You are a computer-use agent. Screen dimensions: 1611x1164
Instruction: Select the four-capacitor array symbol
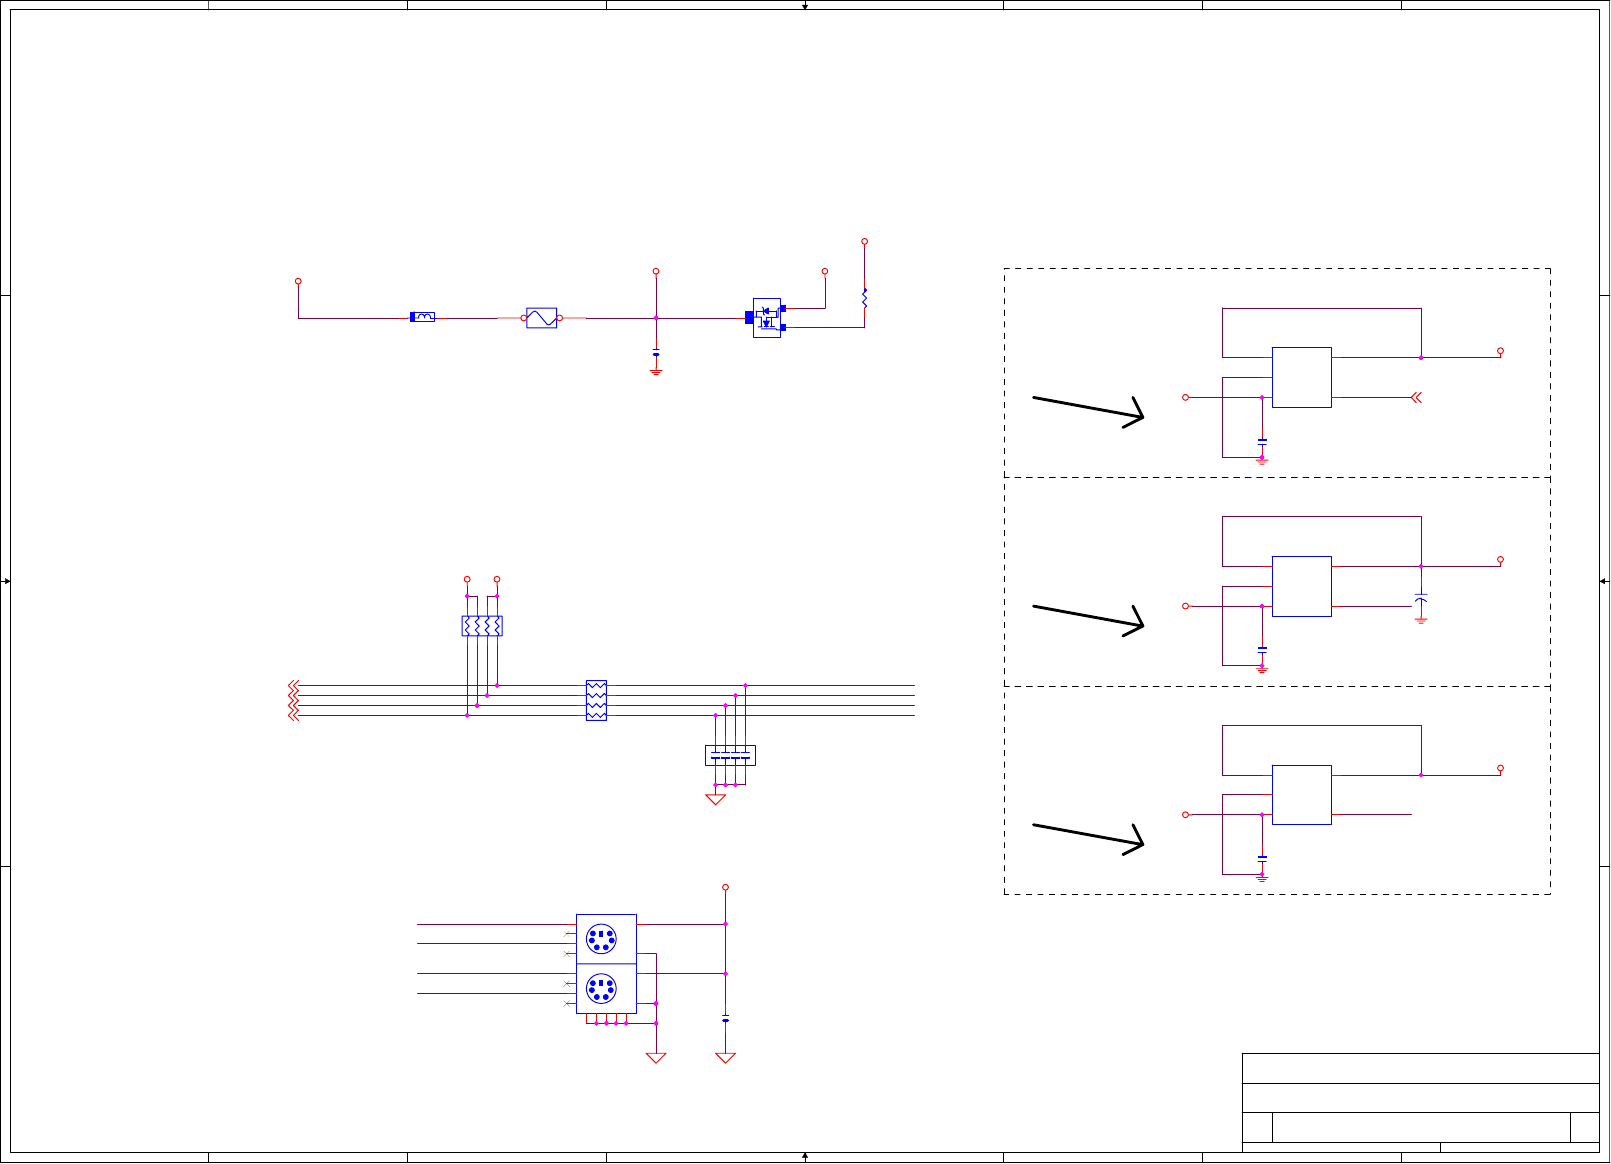(x=730, y=756)
